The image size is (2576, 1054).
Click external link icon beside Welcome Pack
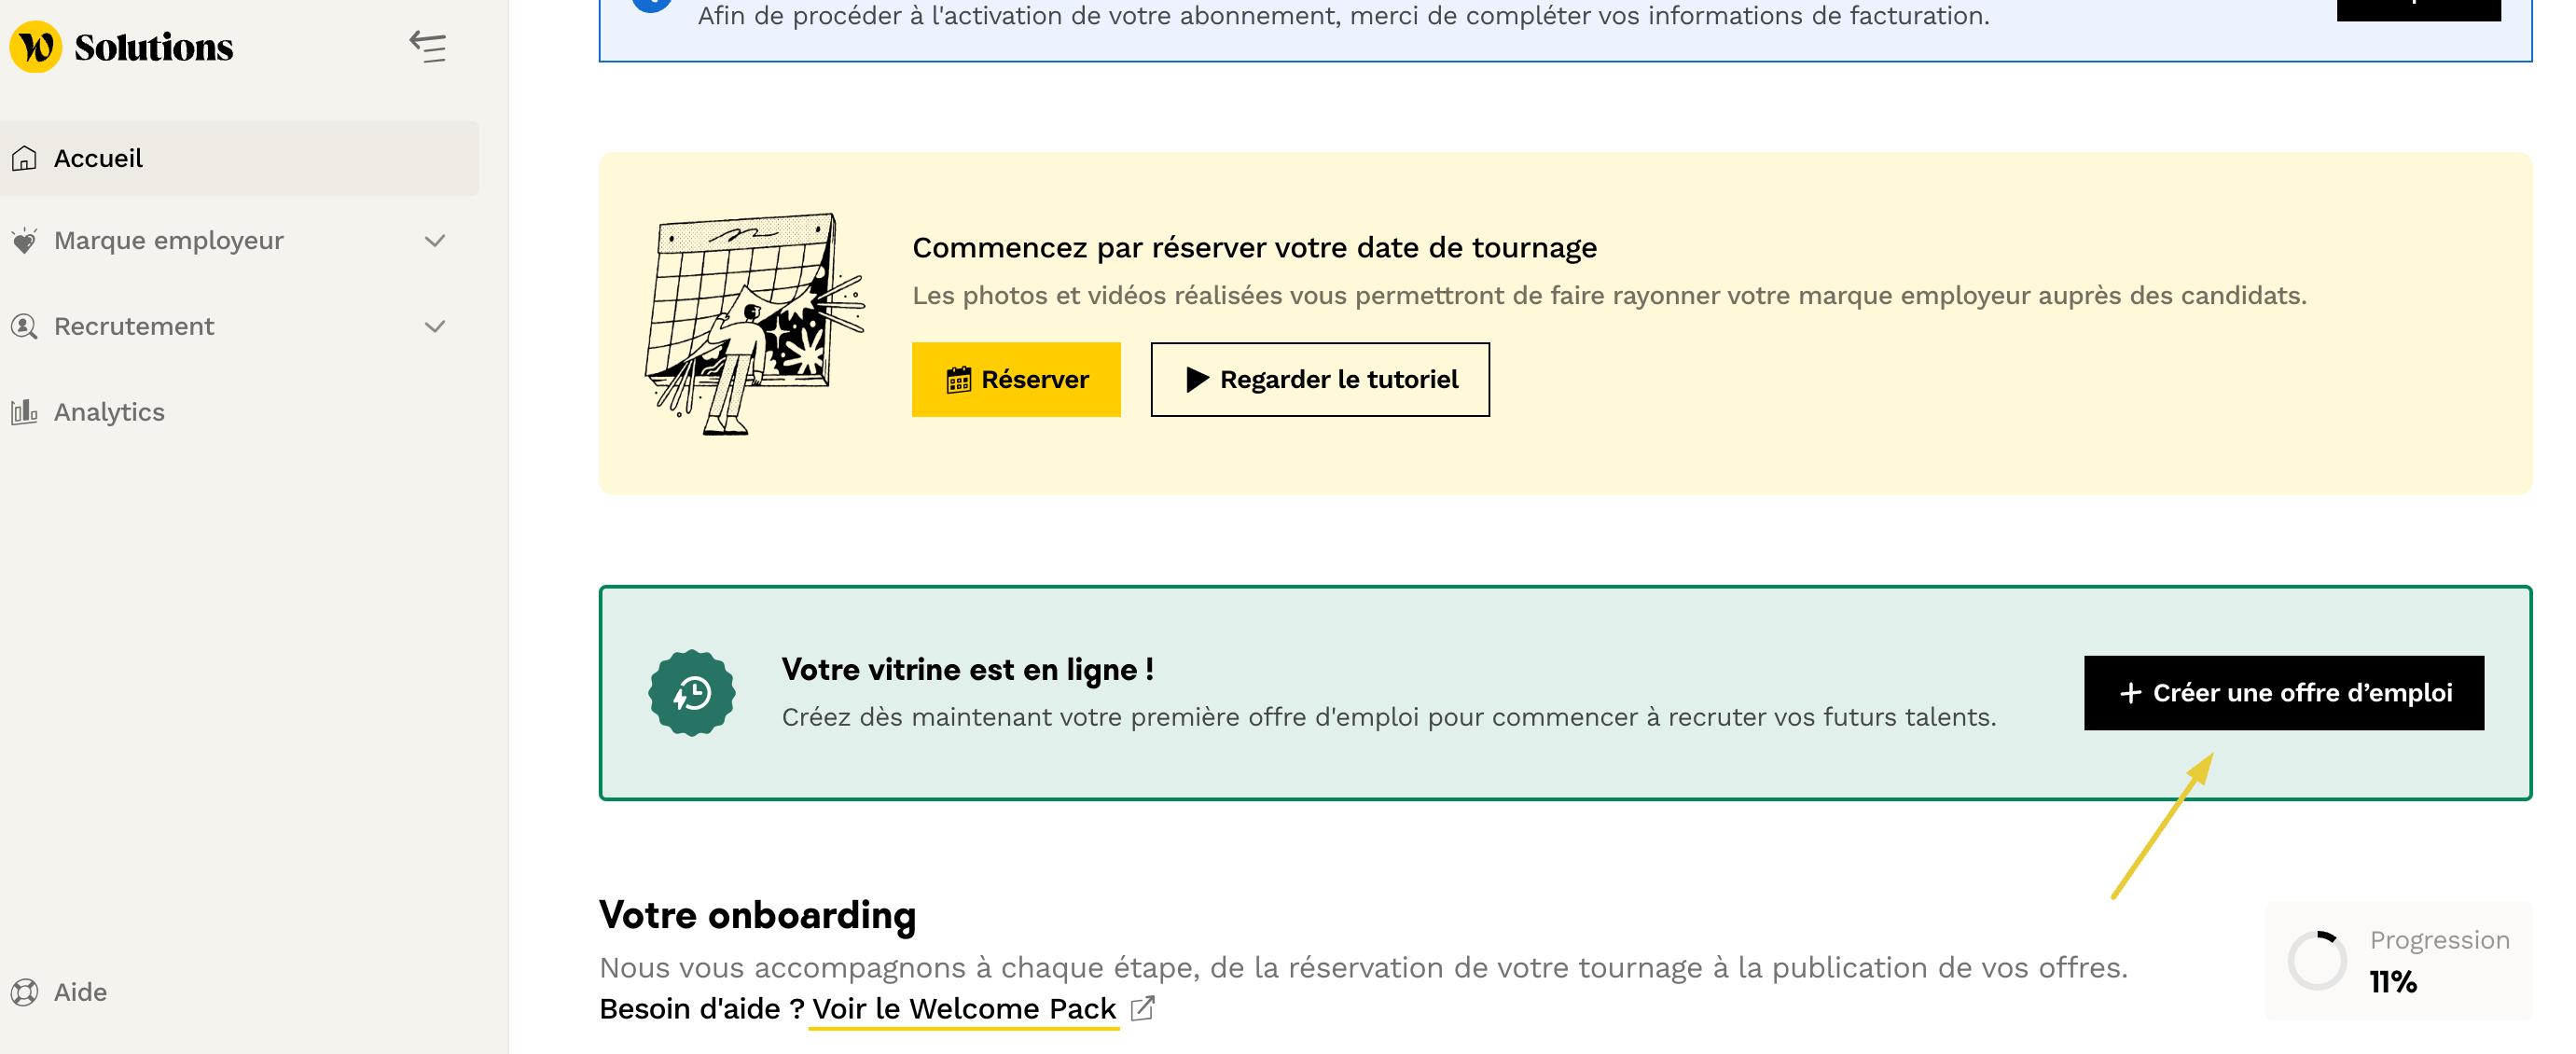click(1142, 1008)
